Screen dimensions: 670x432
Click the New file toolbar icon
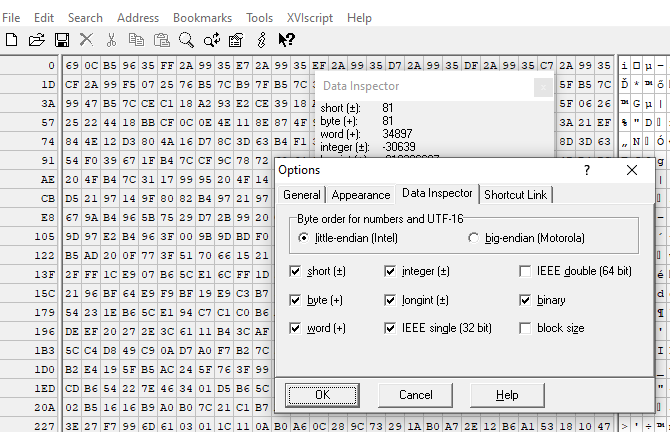coord(12,40)
